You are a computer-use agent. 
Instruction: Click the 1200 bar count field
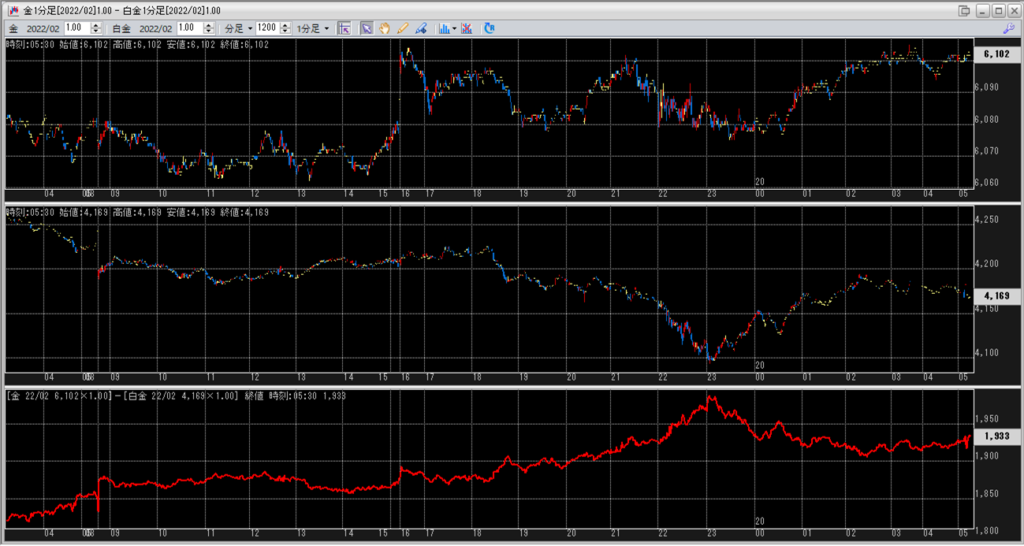click(x=266, y=28)
